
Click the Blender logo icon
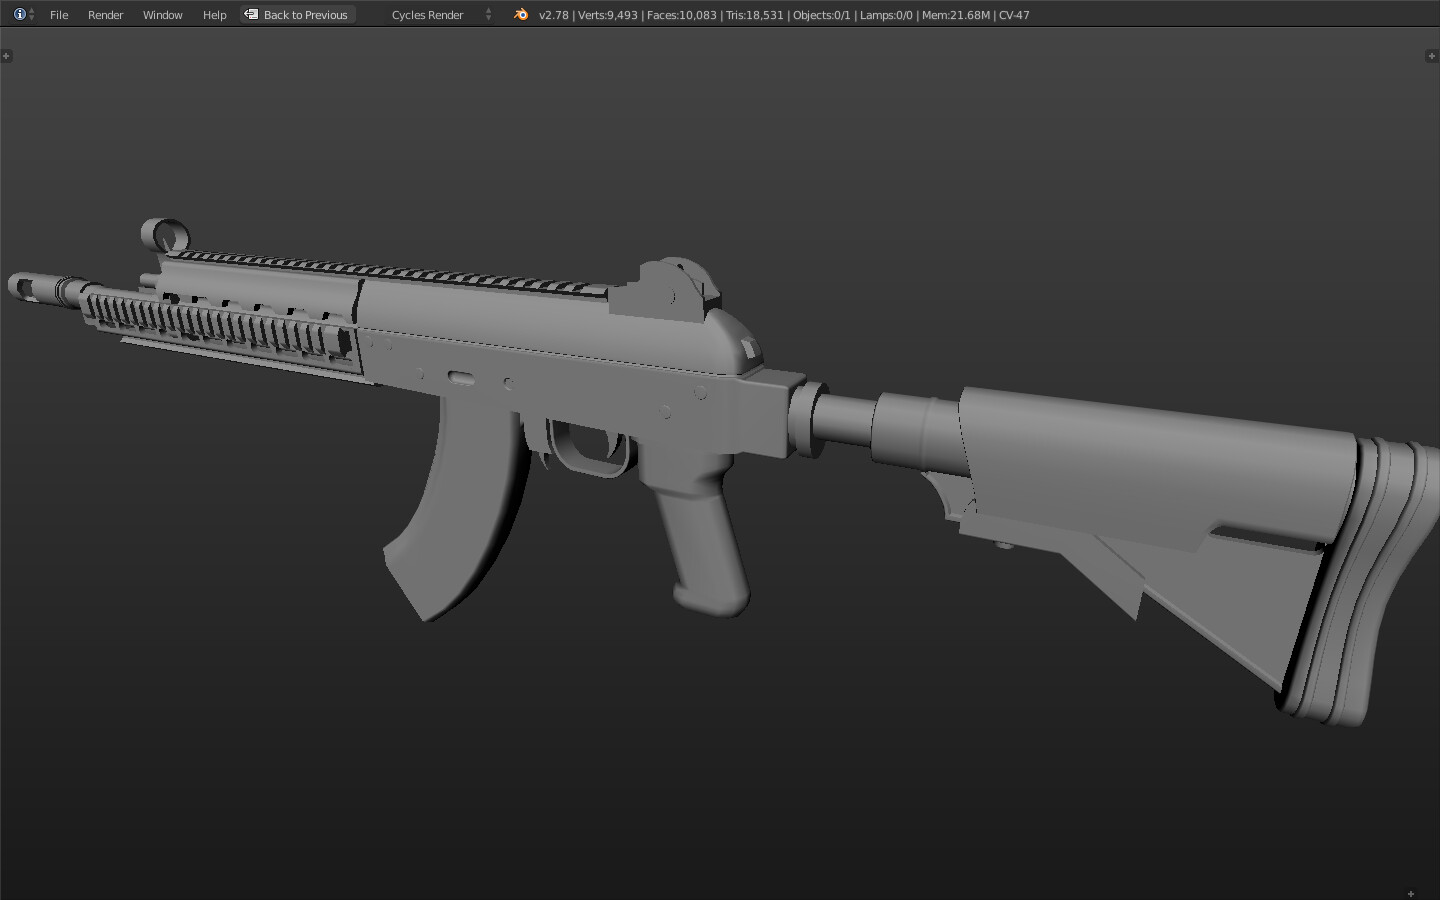(x=520, y=14)
